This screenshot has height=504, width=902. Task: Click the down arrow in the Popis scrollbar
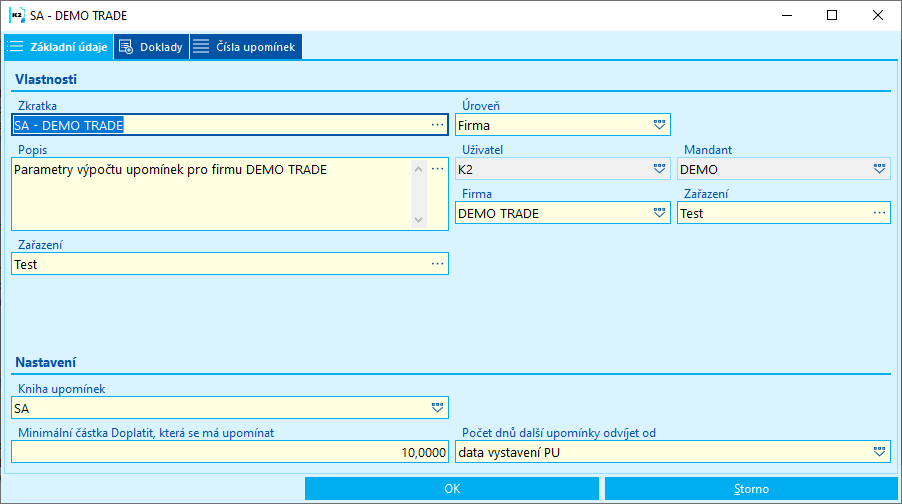point(418,220)
